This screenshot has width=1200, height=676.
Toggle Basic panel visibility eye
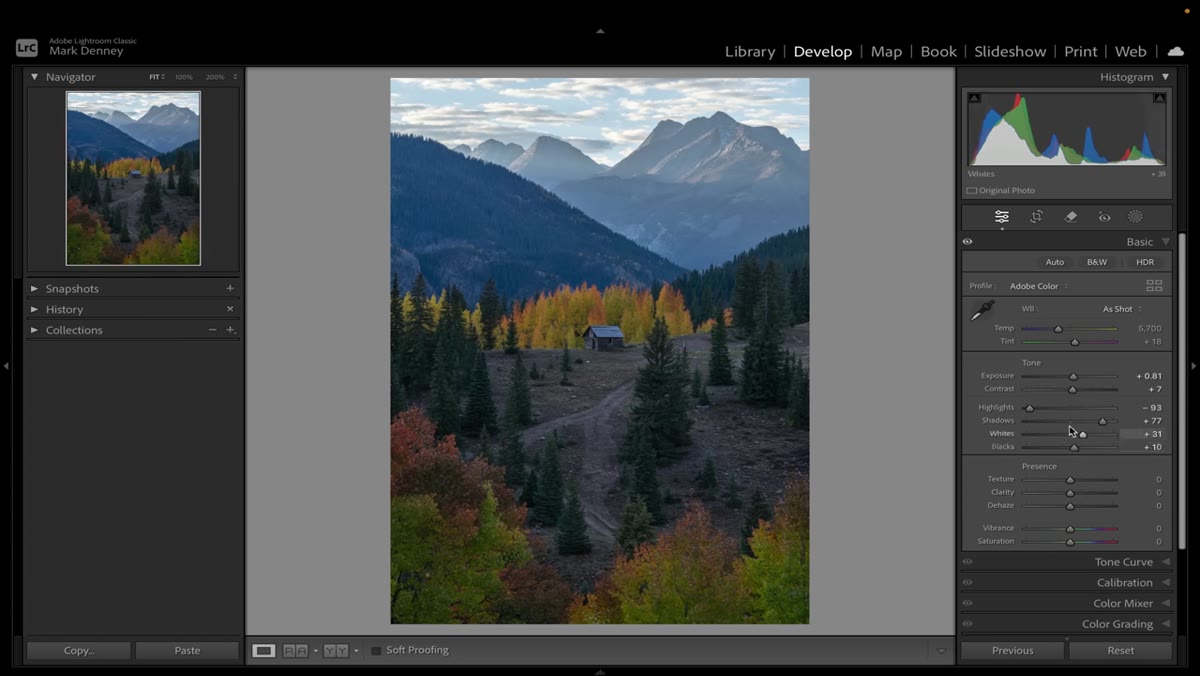tap(967, 242)
